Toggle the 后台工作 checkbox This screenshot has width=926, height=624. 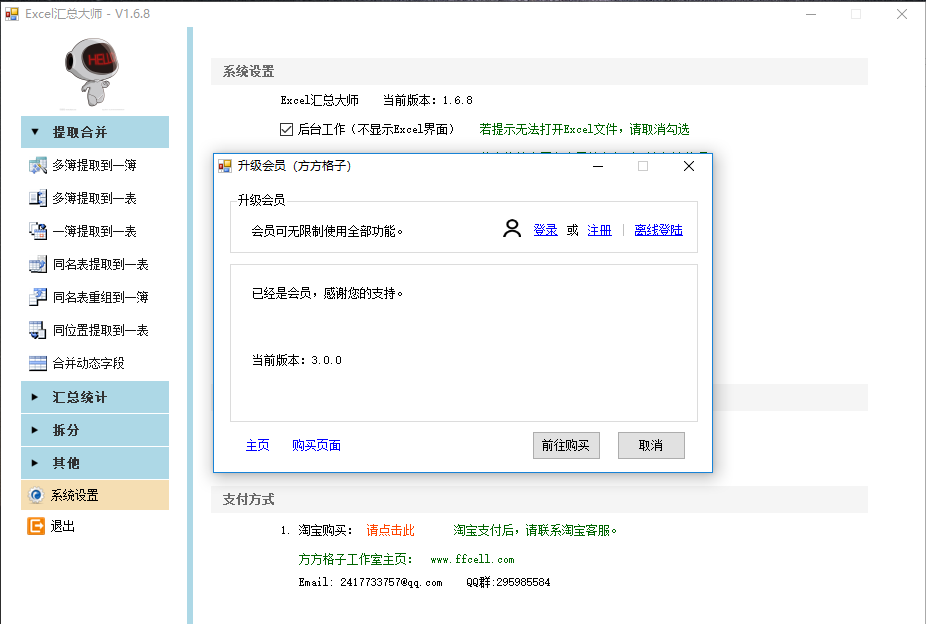click(286, 129)
